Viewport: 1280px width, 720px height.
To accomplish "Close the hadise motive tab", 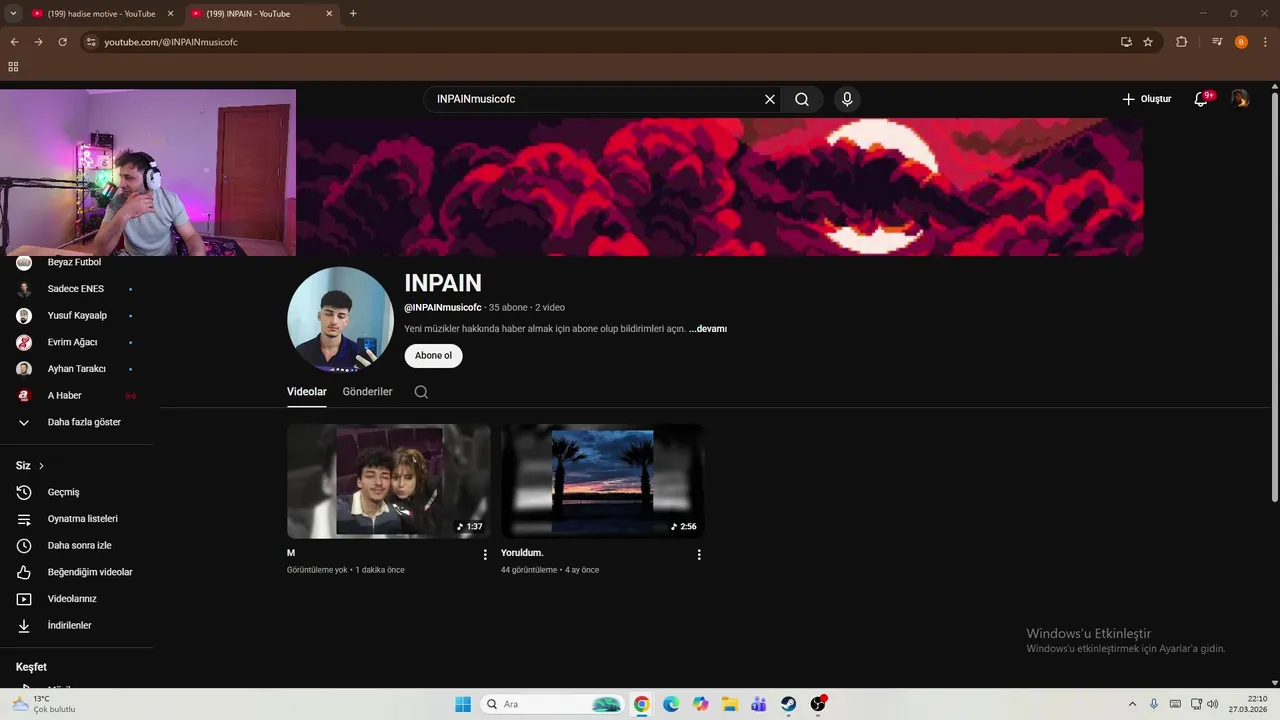I will click(x=171, y=14).
